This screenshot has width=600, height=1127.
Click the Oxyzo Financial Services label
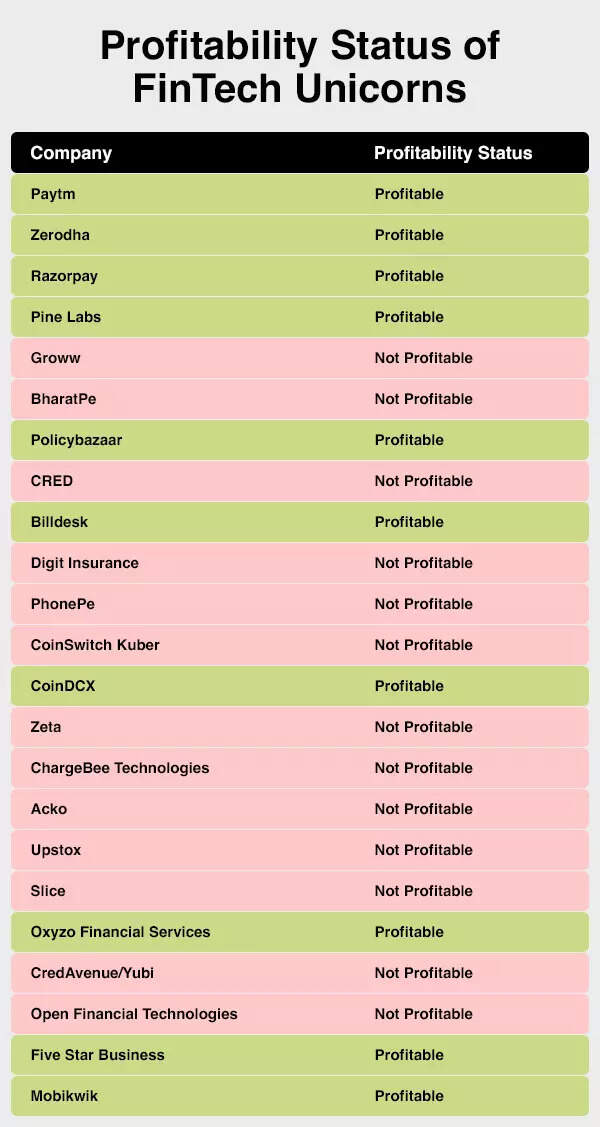121,932
